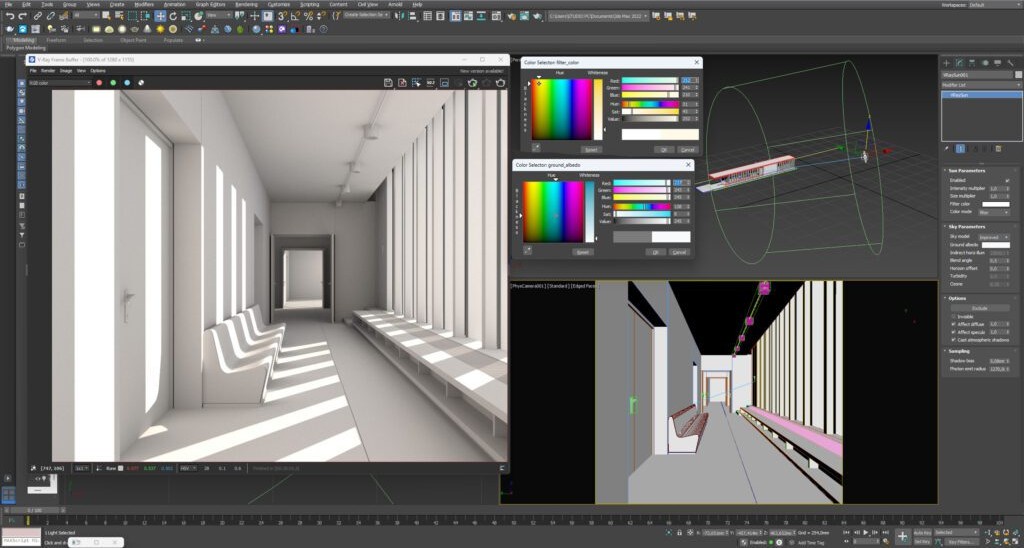Click the Ground albedo color swatch

(996, 245)
